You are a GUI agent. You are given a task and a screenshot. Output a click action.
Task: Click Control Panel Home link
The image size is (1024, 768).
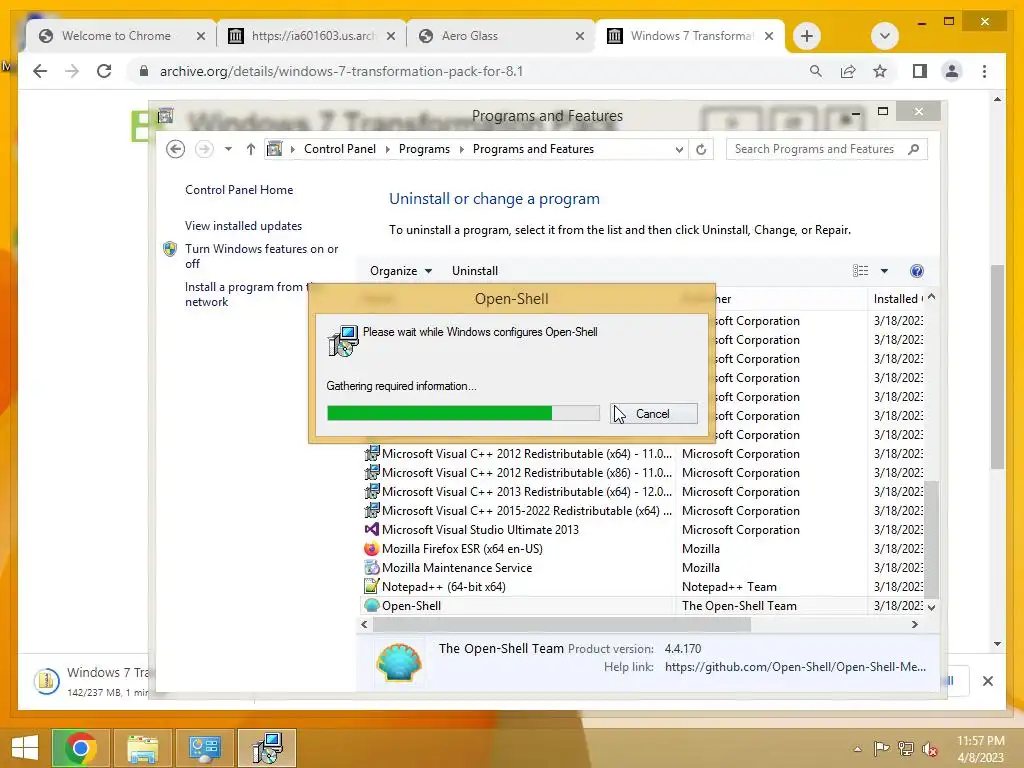(239, 190)
